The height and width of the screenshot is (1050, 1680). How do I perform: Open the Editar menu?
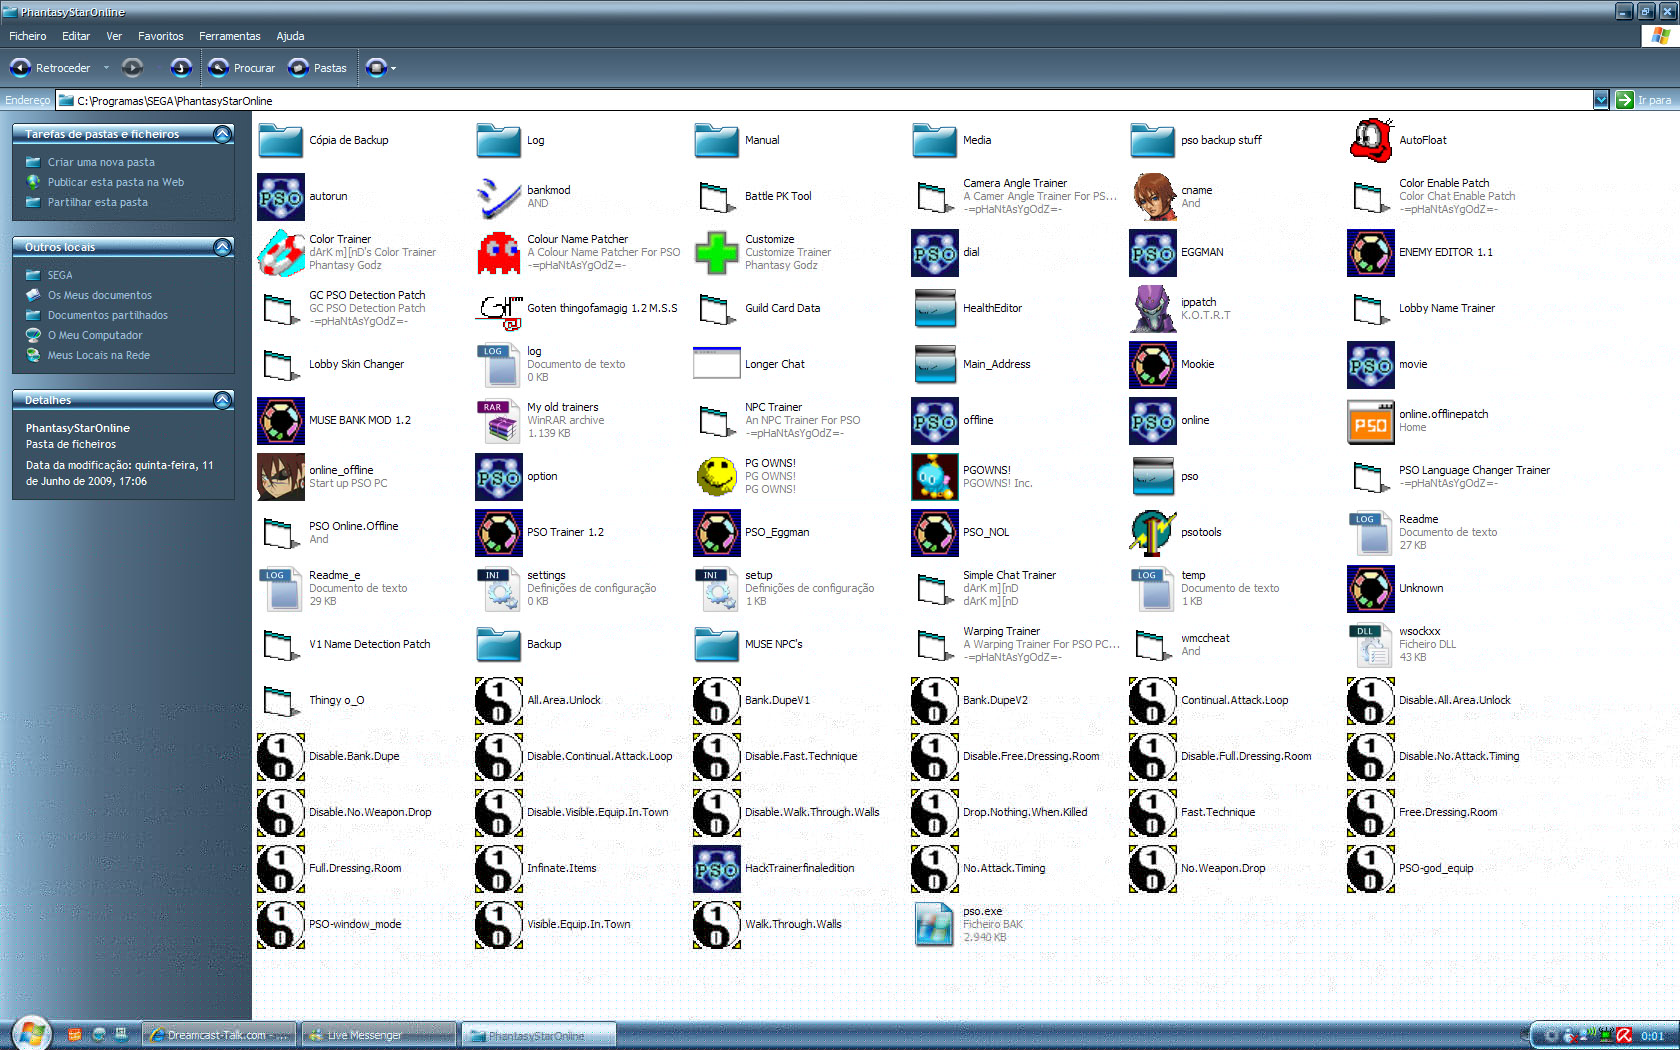tap(76, 36)
